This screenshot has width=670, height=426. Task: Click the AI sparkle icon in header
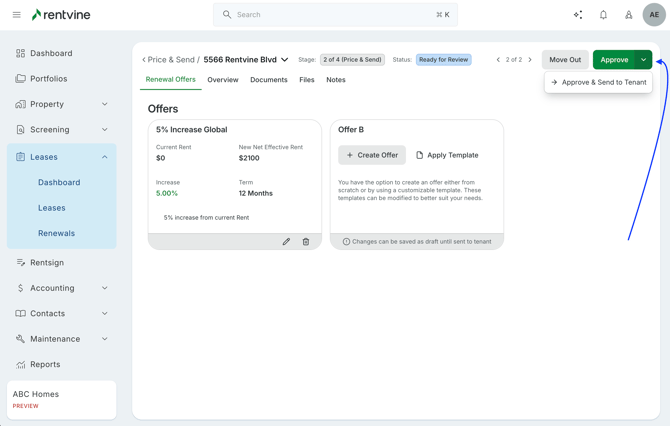point(578,15)
